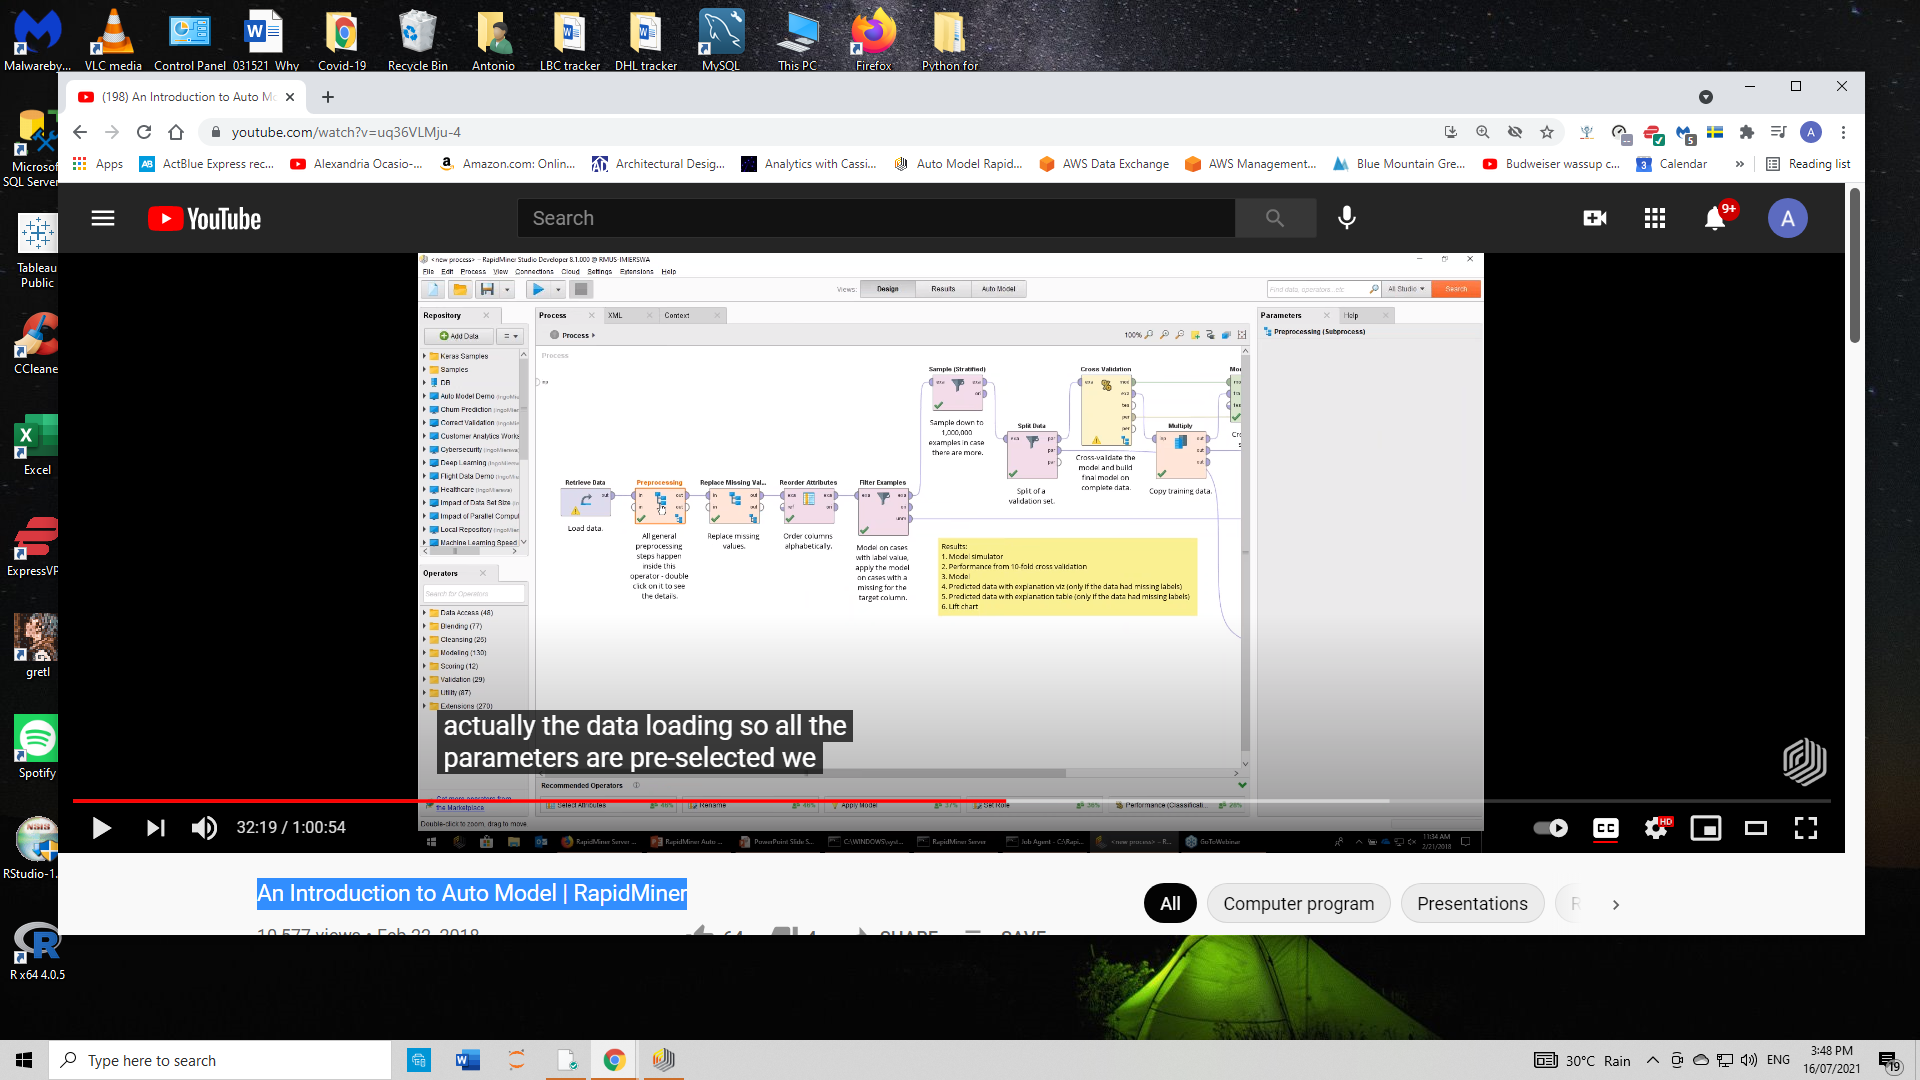Open the YouTube apps grid
The height and width of the screenshot is (1080, 1920).
1655,218
